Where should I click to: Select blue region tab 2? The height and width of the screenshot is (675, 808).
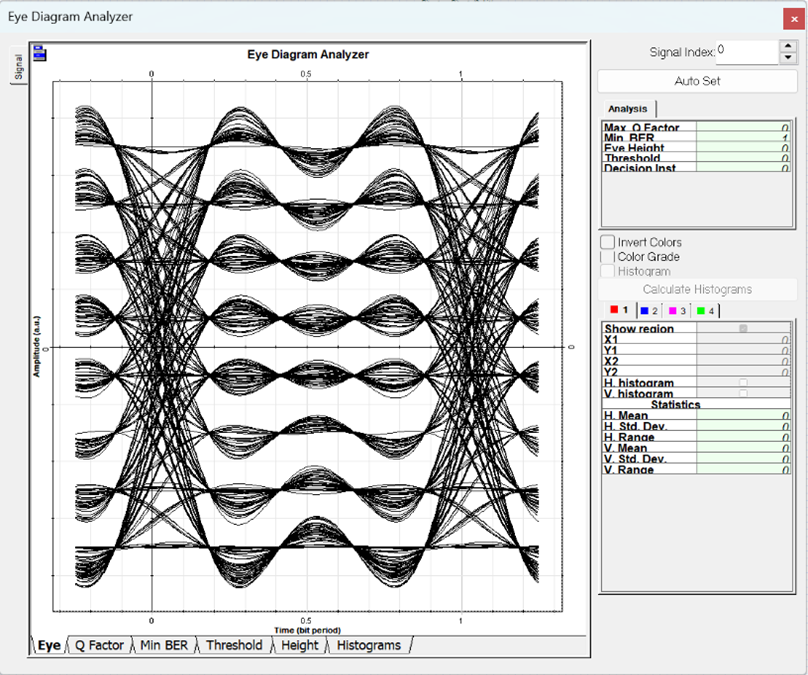coord(649,311)
